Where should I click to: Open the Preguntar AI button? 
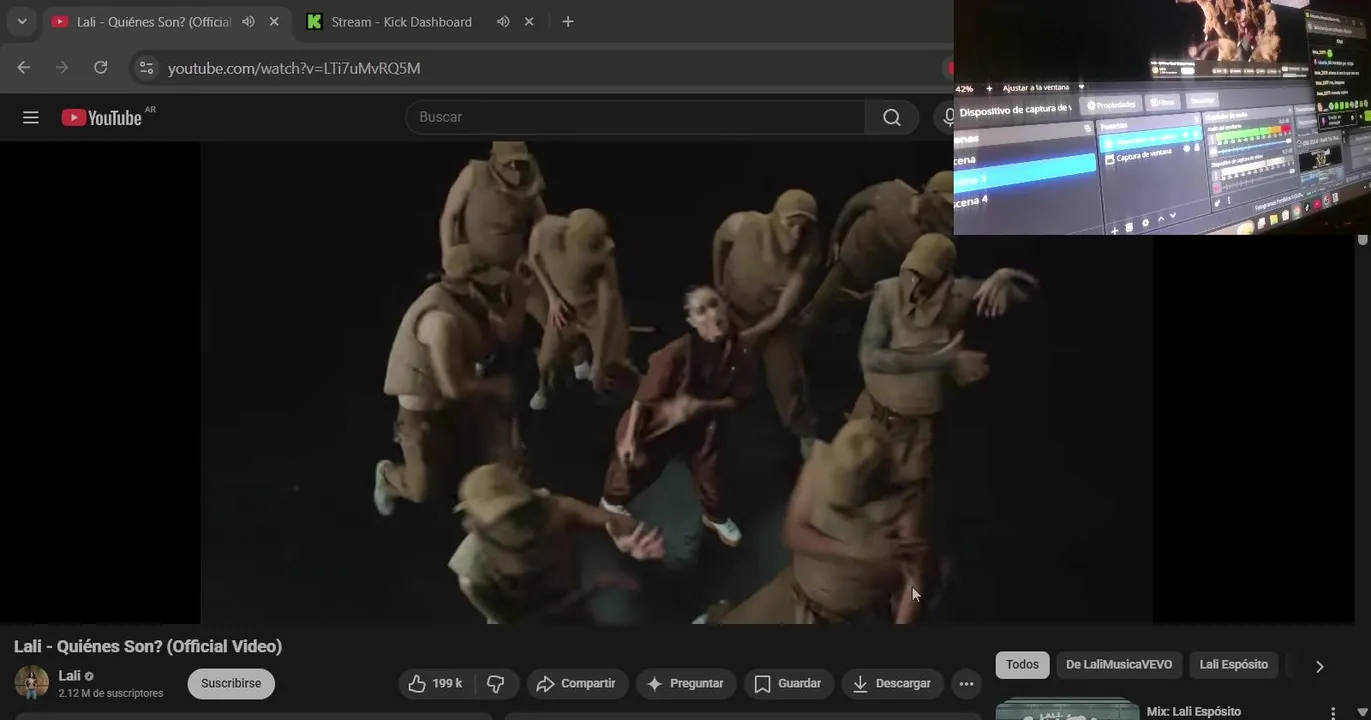tap(686, 684)
